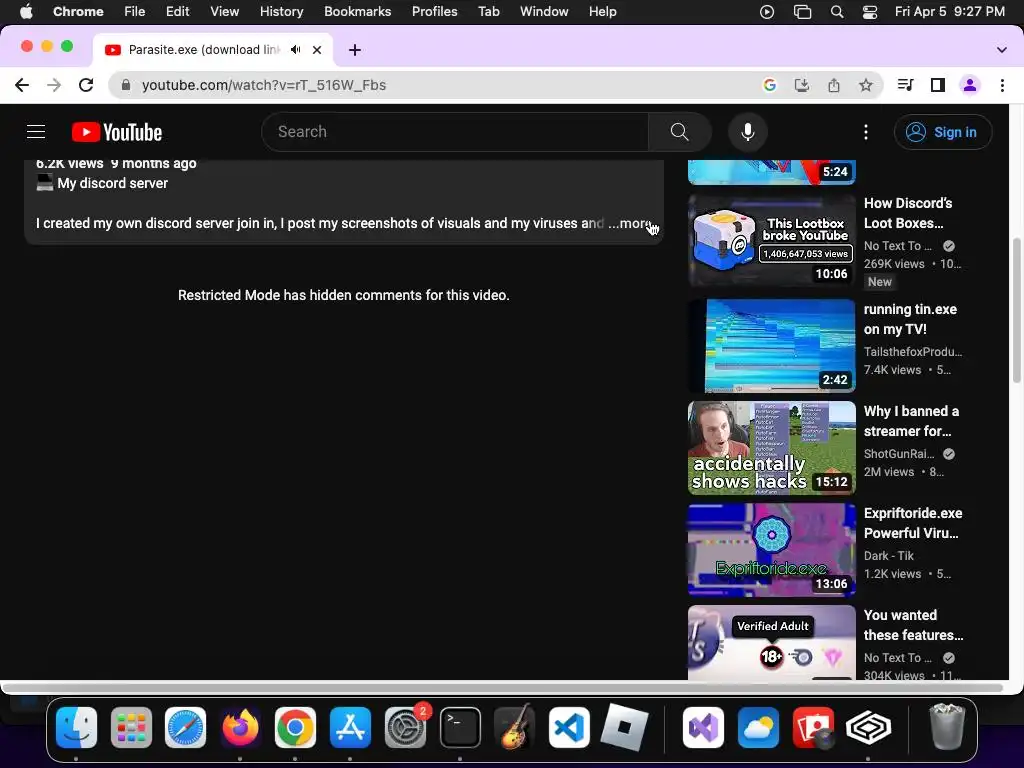Open Terminal from the Dock
The height and width of the screenshot is (768, 1024).
(460, 728)
